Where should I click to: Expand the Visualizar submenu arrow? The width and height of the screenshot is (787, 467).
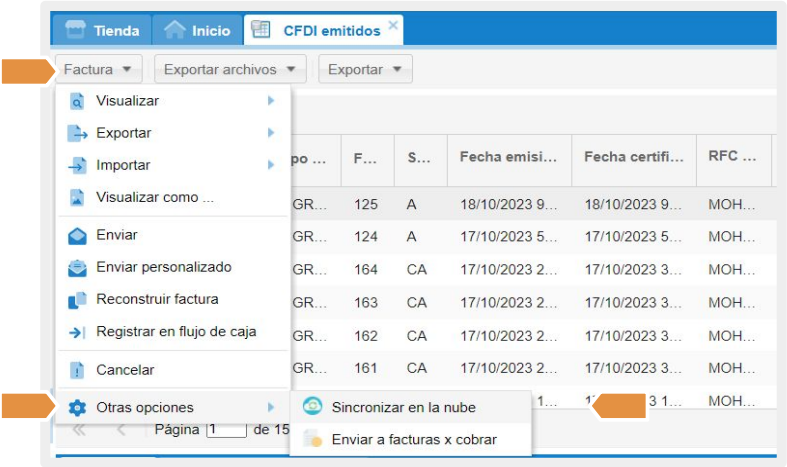271,101
